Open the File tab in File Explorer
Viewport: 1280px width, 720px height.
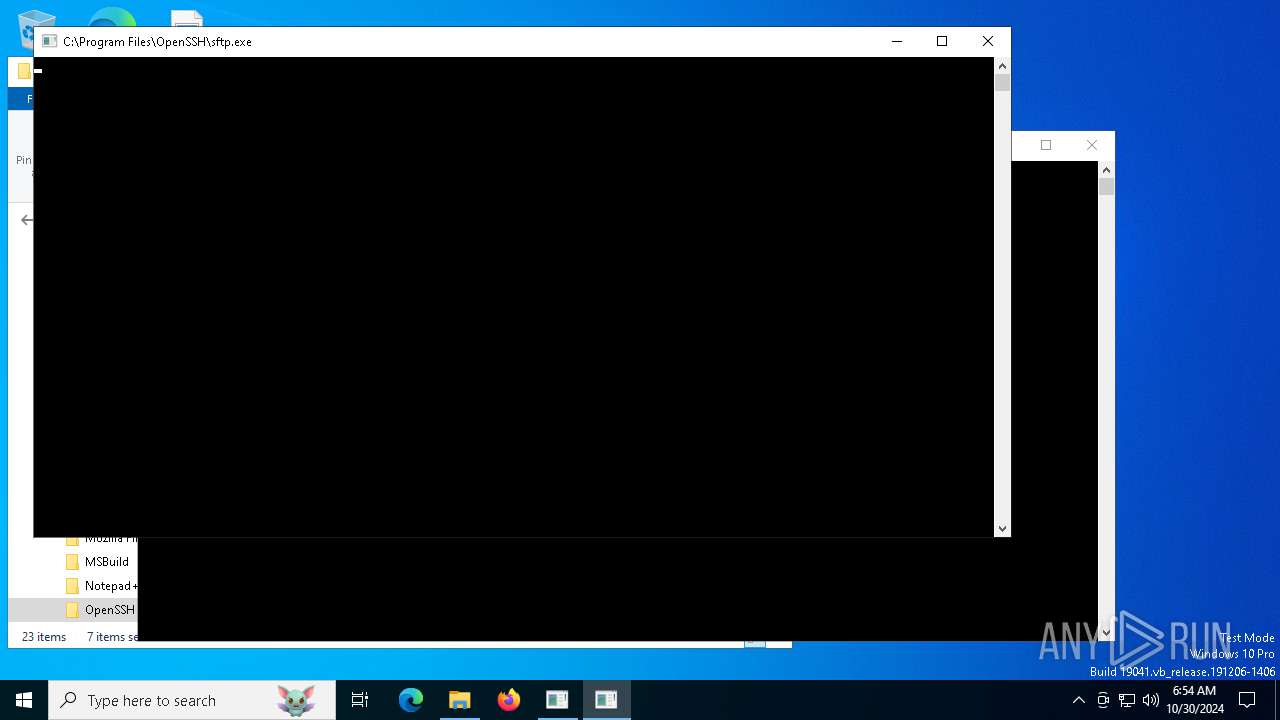[21, 99]
